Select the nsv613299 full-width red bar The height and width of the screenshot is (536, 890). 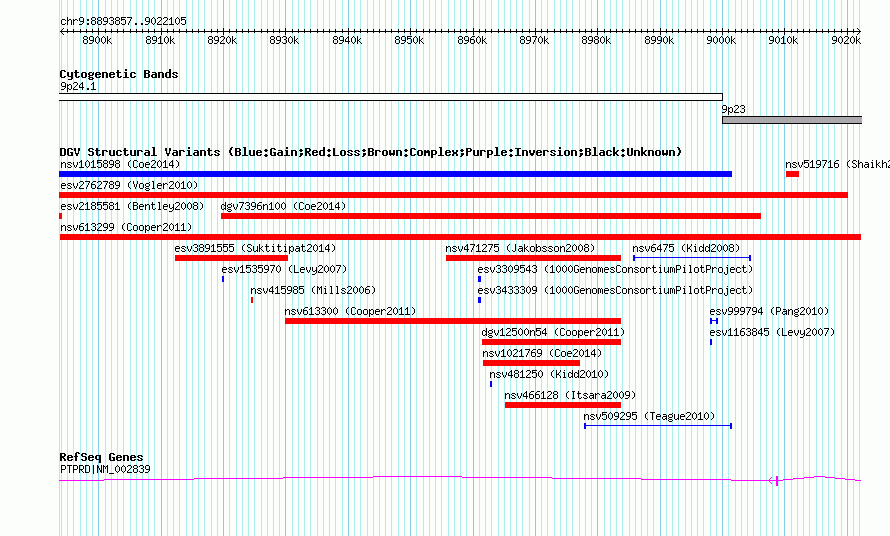pyautogui.click(x=460, y=237)
